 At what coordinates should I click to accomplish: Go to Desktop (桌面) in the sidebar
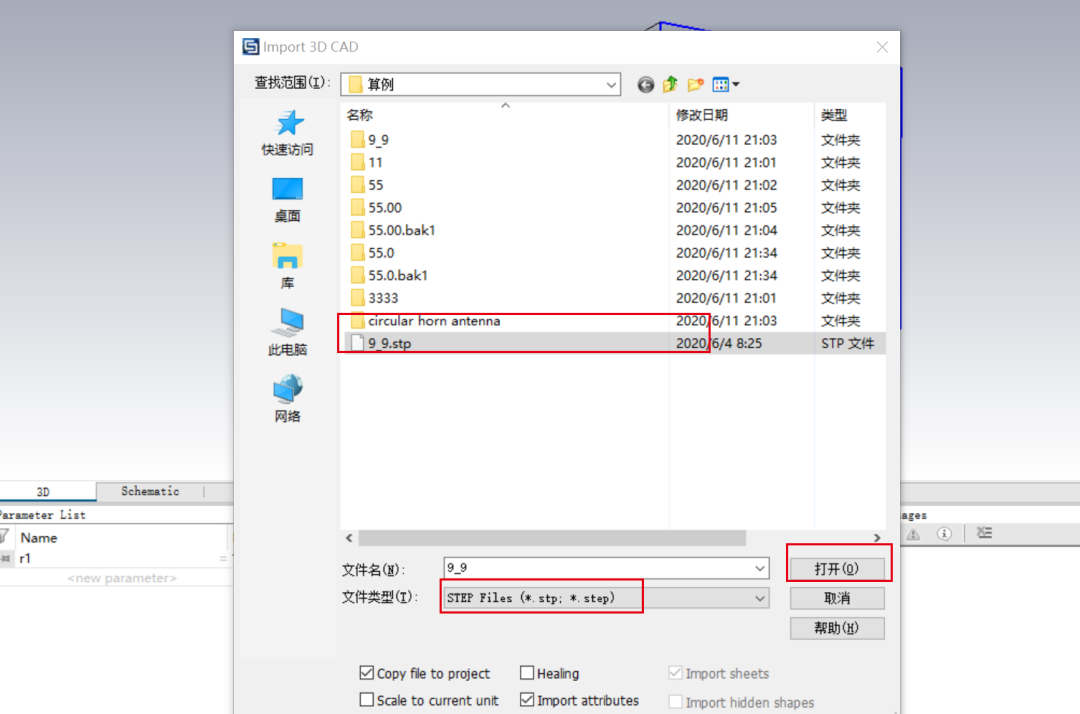[287, 200]
